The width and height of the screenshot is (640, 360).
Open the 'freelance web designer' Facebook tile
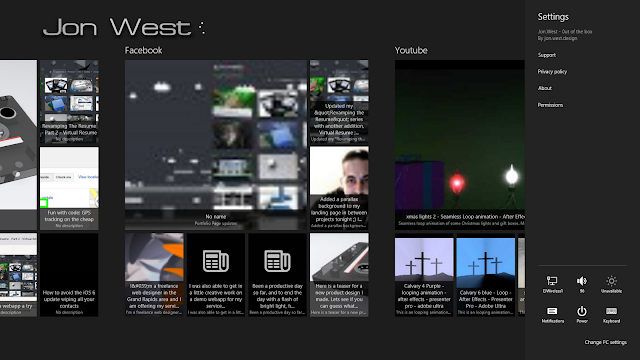154,275
